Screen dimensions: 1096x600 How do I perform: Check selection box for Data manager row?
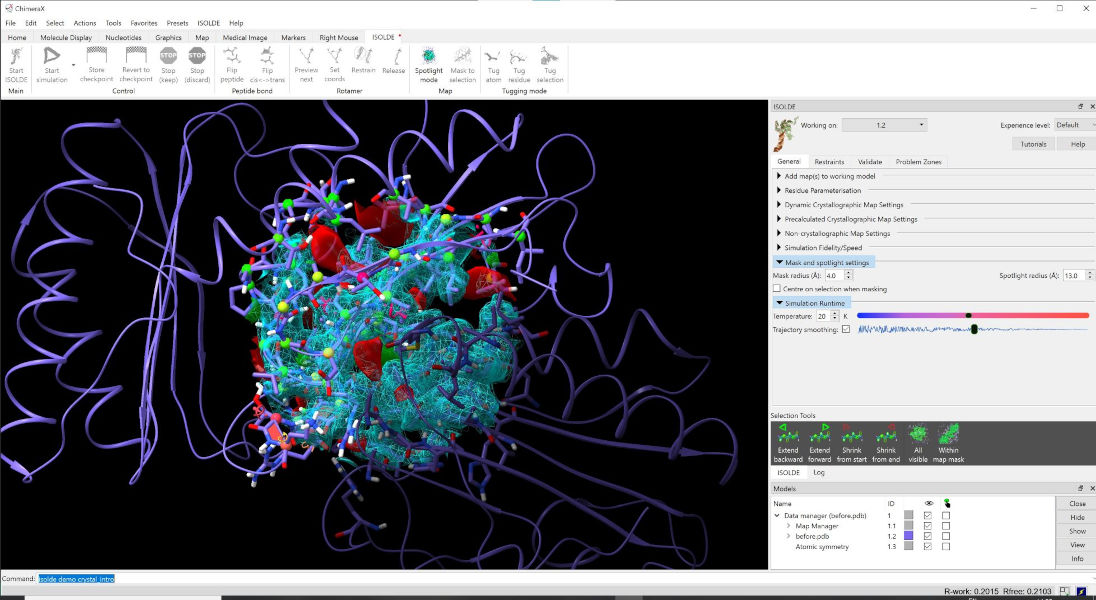(x=946, y=516)
